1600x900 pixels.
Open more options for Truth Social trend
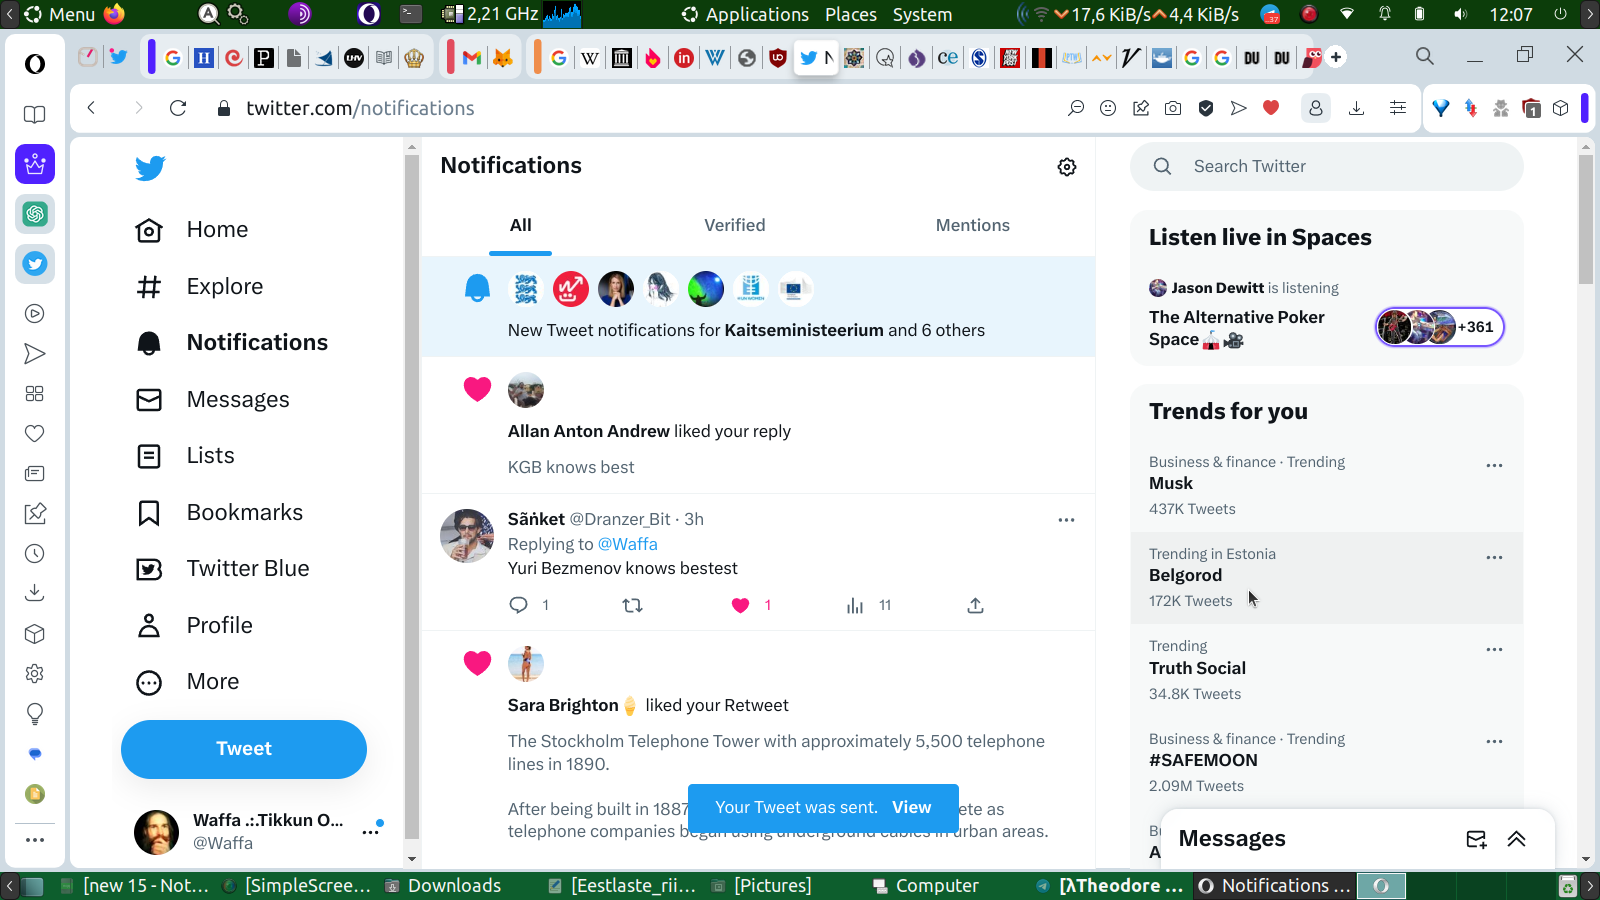click(x=1494, y=649)
